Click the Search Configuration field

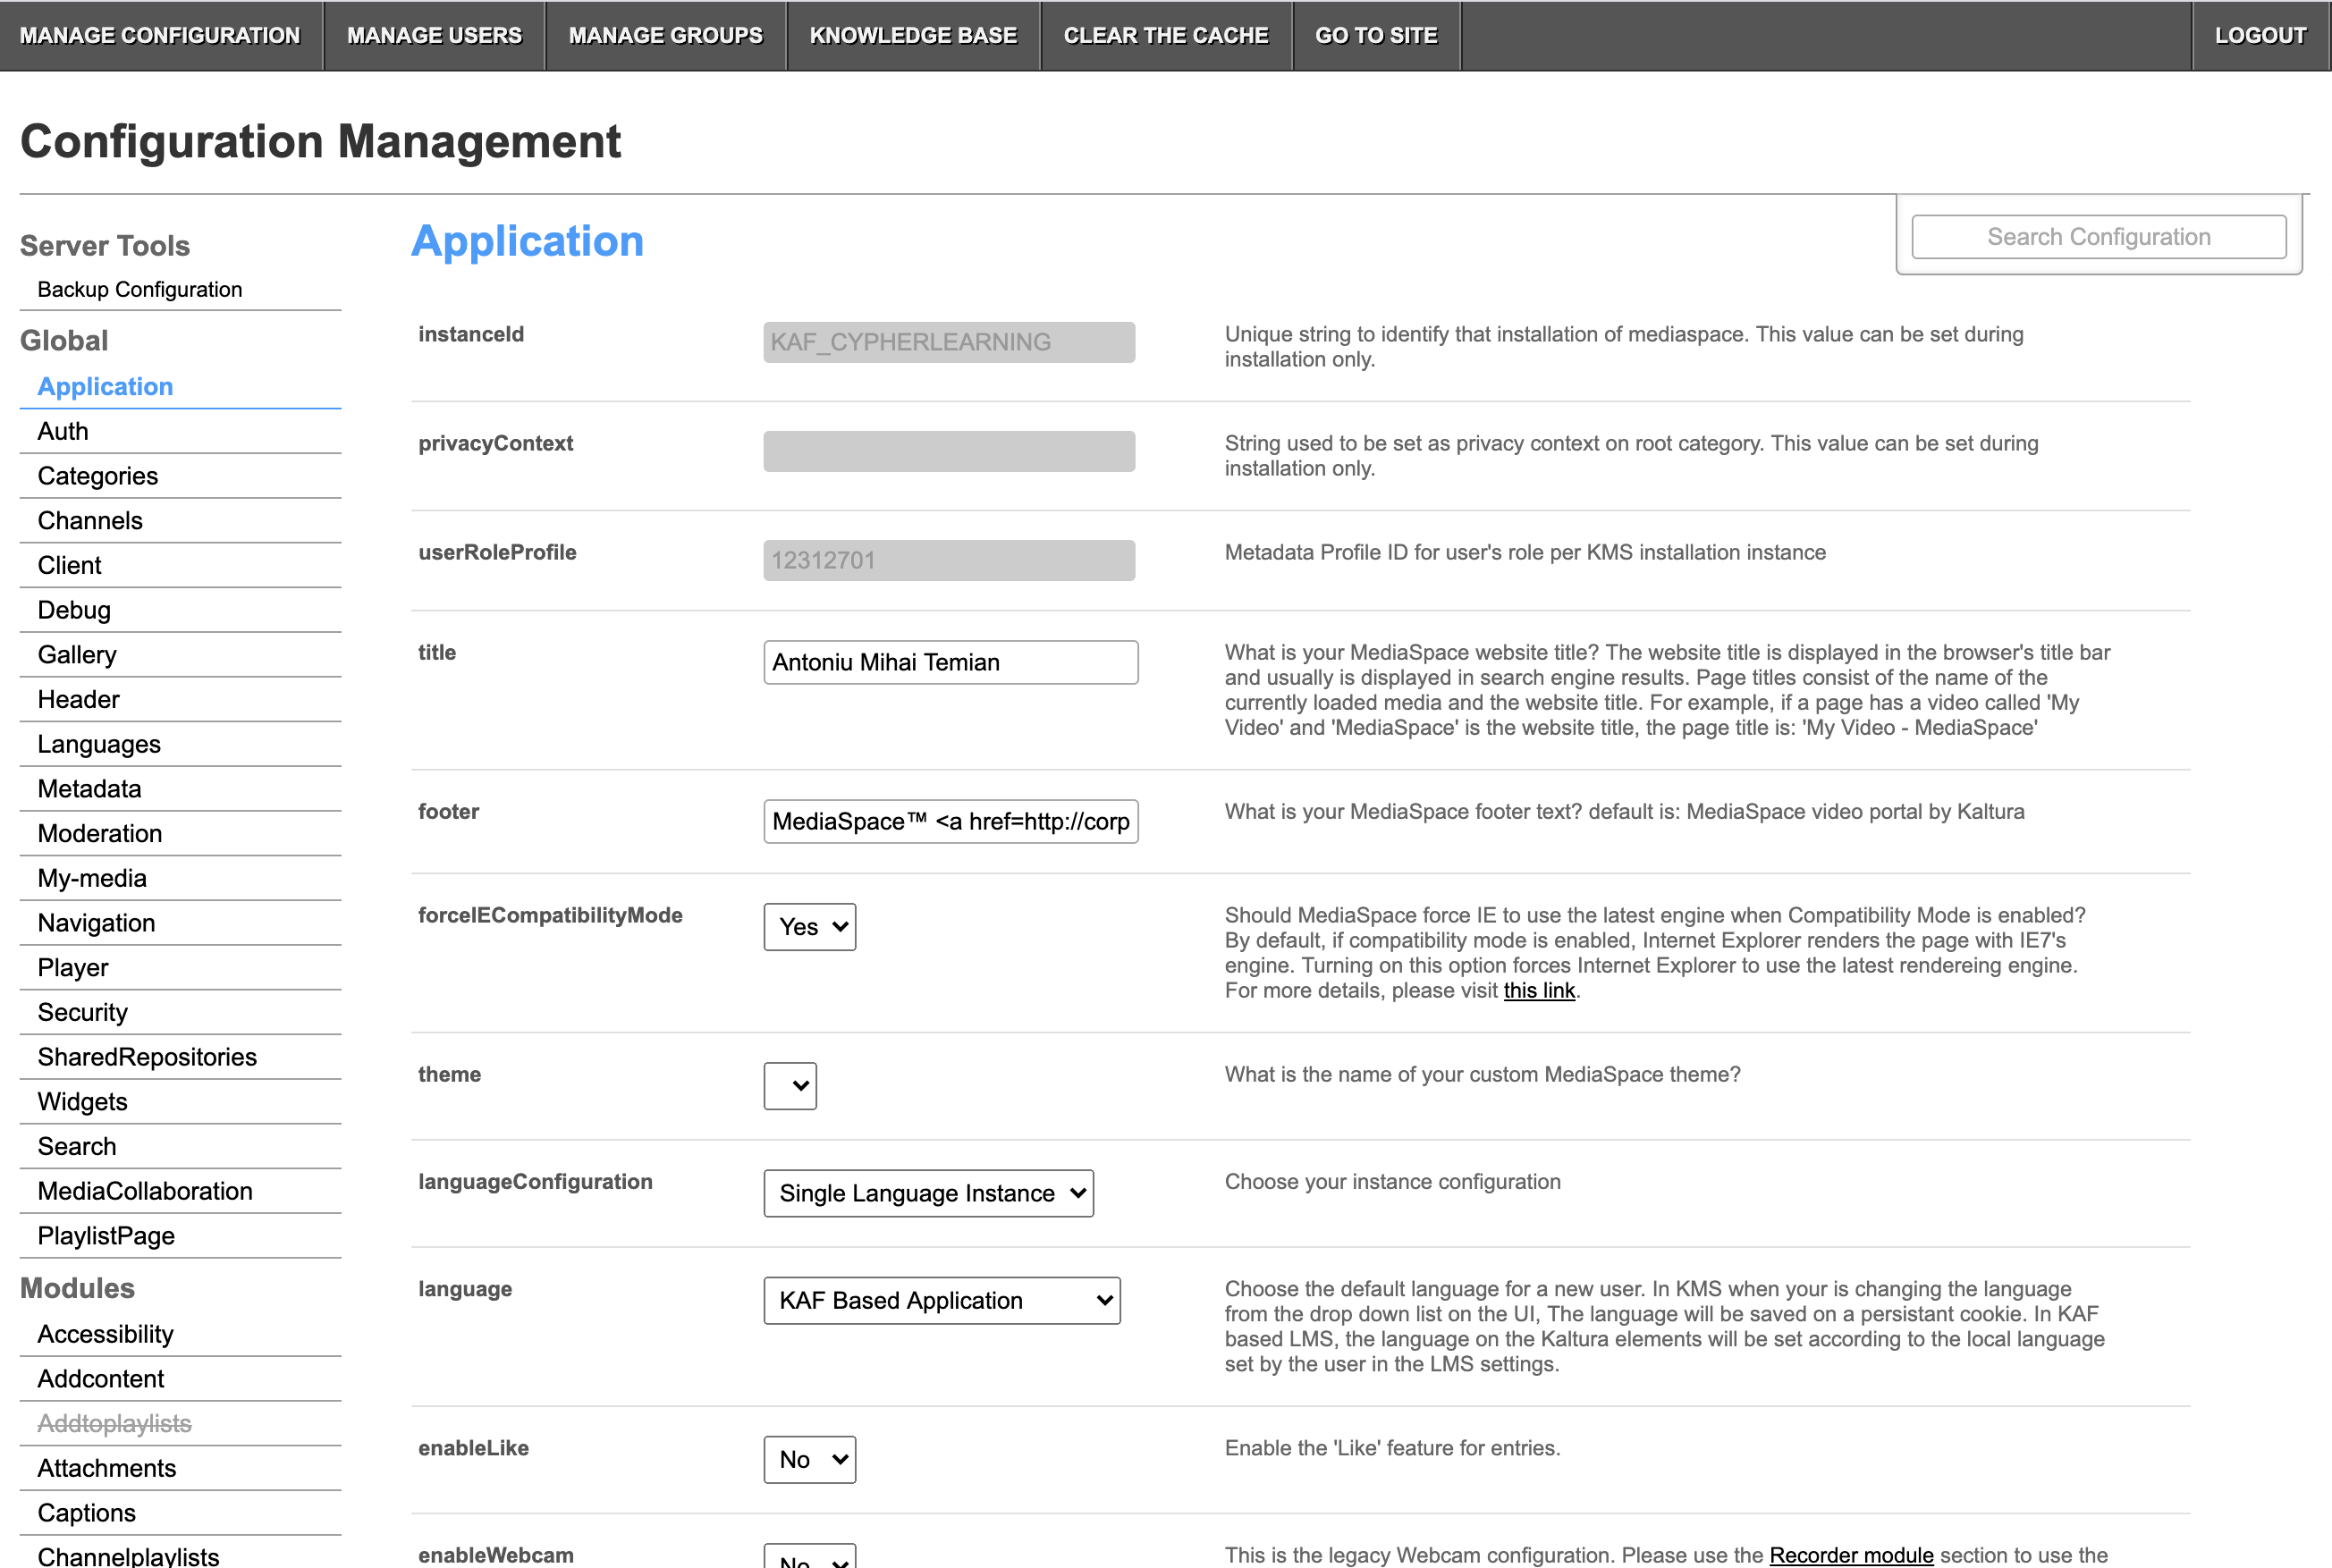tap(2097, 237)
